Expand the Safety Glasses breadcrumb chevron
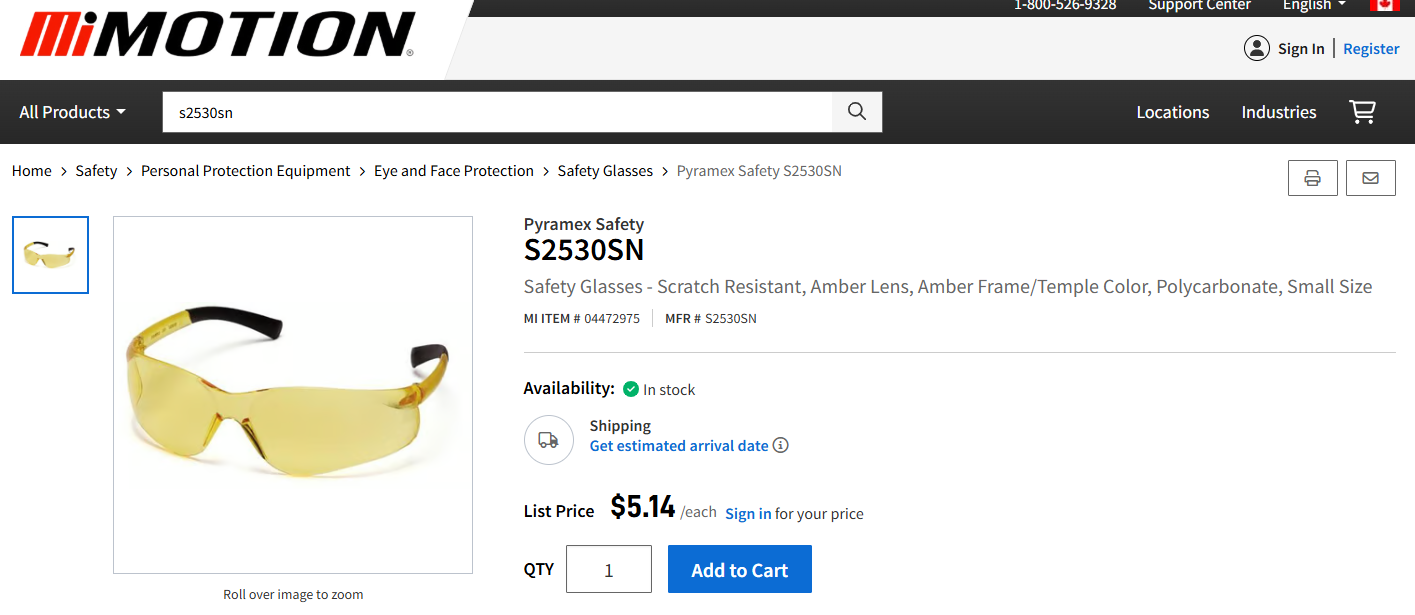 664,170
